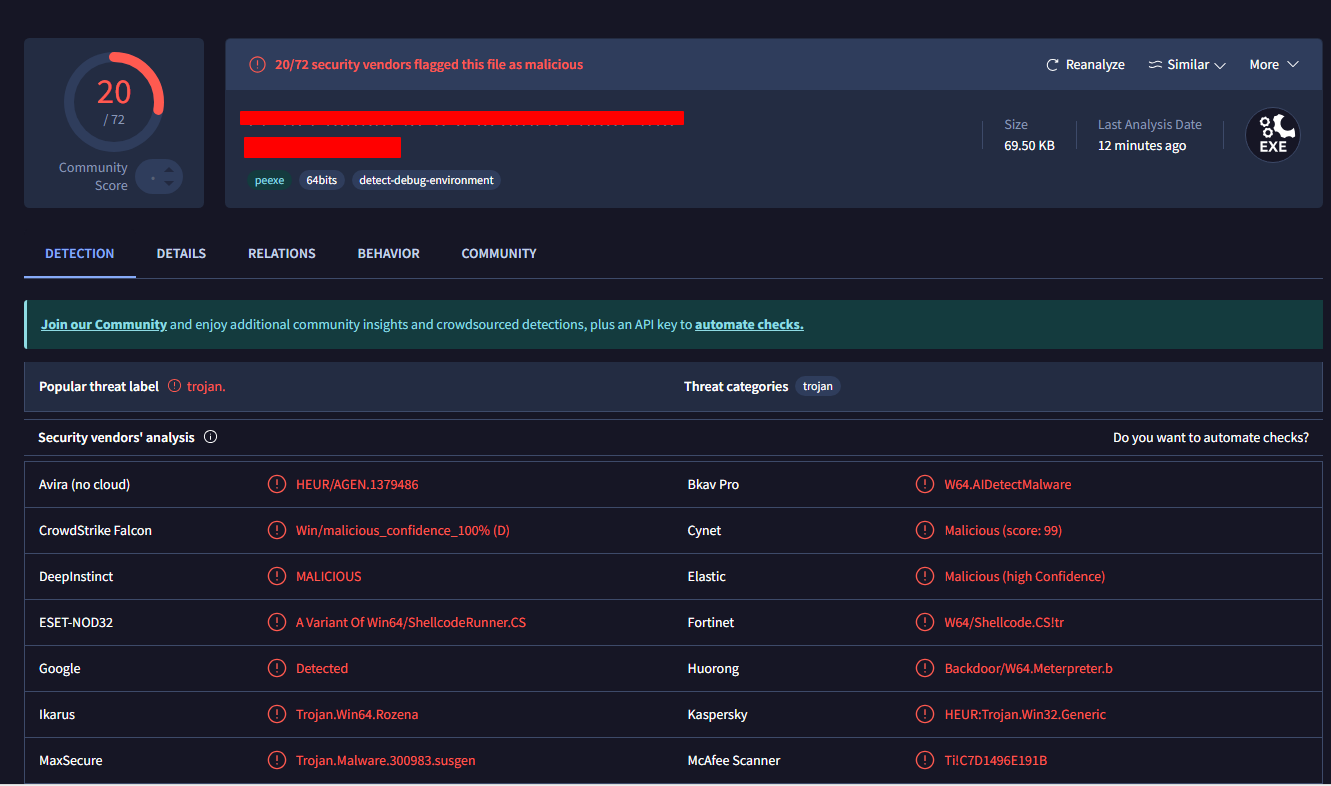Click Win/malicious_confidence_100% (D) result
Viewport: 1331px width, 786px height.
pyautogui.click(x=403, y=530)
